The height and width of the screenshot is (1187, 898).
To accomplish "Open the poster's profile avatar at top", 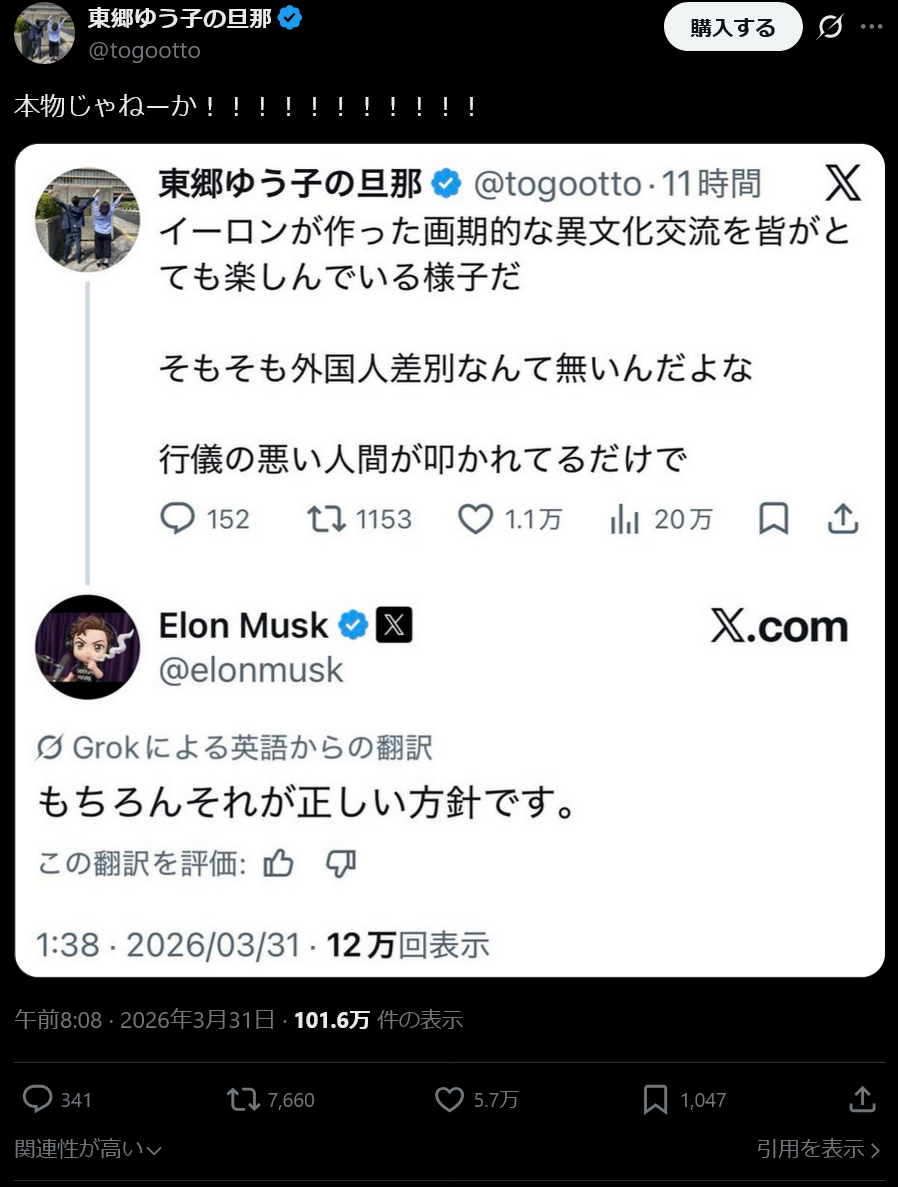I will (44, 33).
